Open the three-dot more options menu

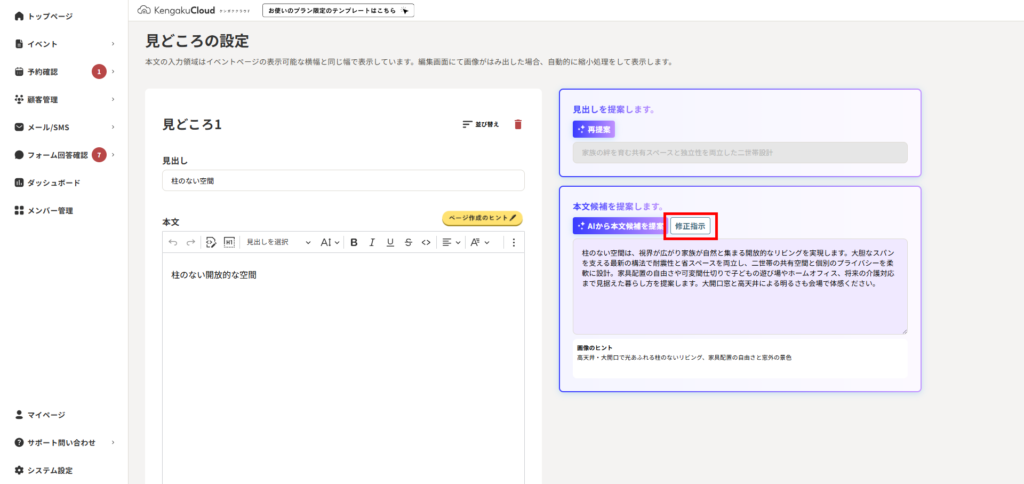(x=514, y=242)
